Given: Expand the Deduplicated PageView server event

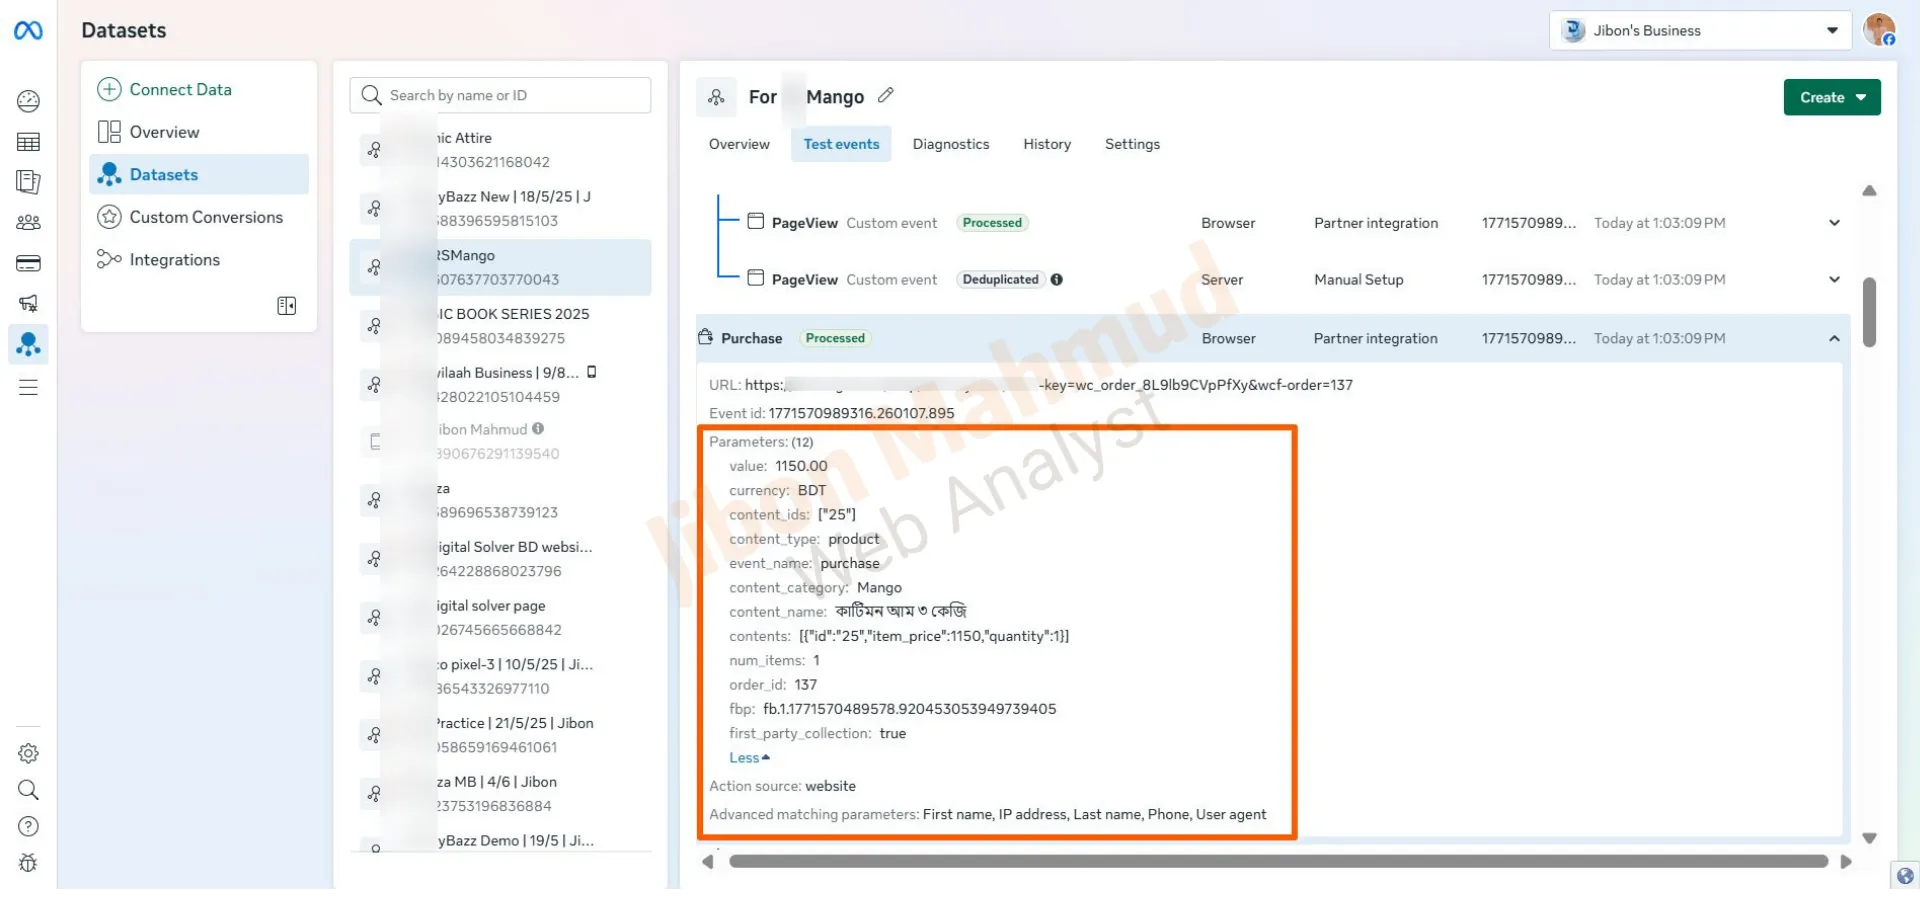Looking at the screenshot, I should [x=1834, y=280].
